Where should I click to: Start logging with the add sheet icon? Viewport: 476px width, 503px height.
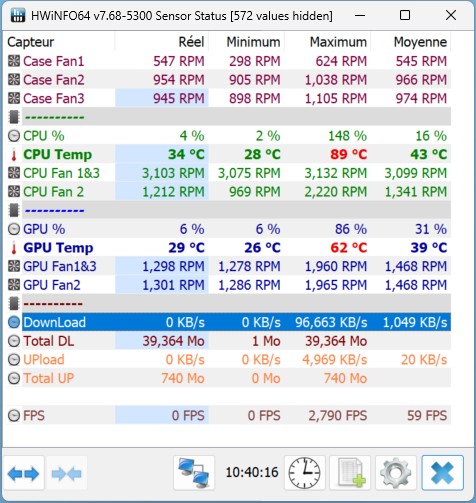(350, 473)
